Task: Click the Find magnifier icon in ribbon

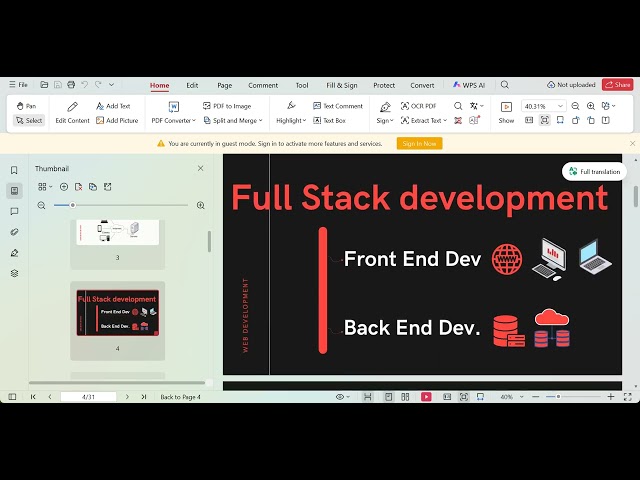Action: click(458, 106)
